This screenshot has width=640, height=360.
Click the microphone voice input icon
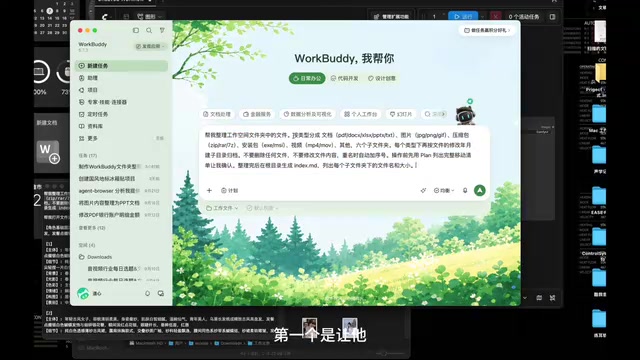tap(465, 191)
